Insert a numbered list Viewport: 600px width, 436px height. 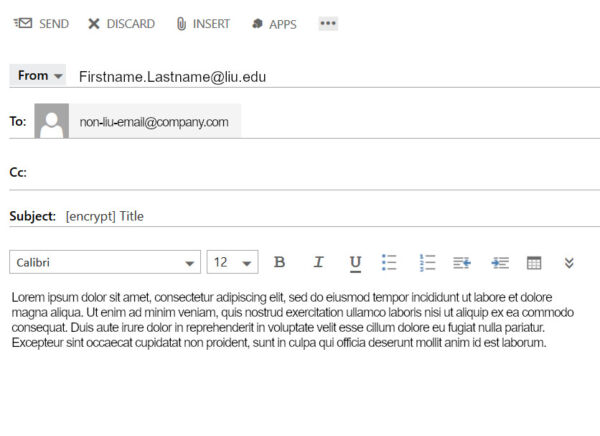tap(427, 262)
